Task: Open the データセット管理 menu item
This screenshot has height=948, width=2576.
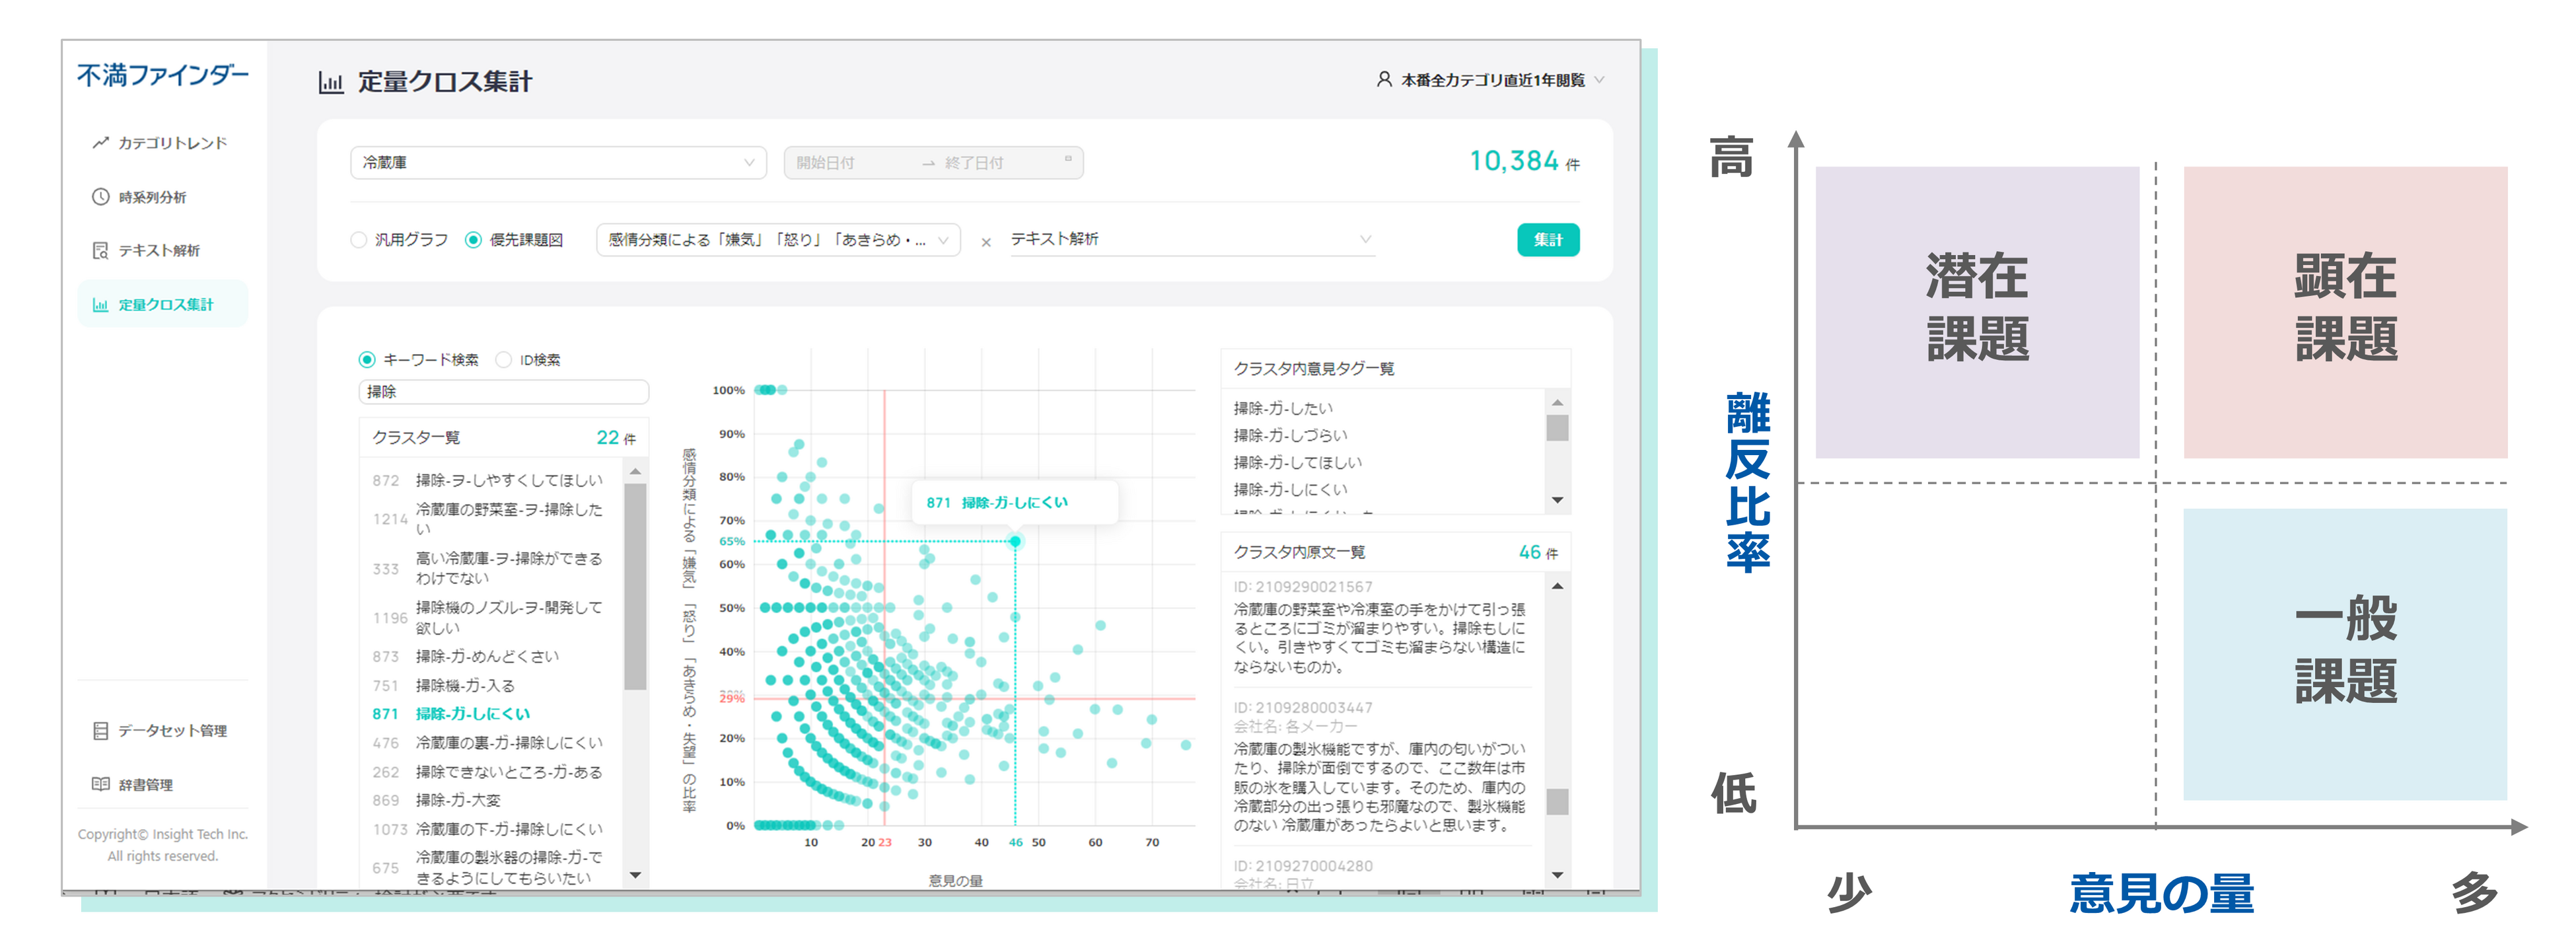Action: tap(172, 731)
